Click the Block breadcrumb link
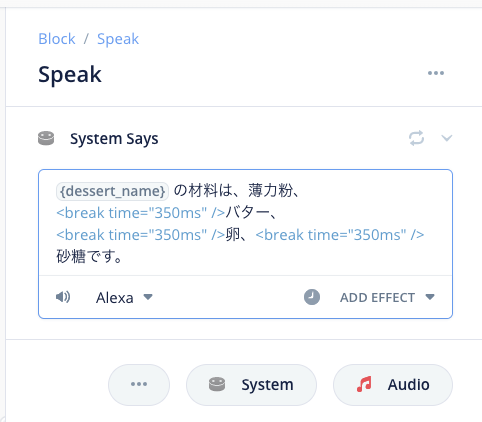 [57, 39]
